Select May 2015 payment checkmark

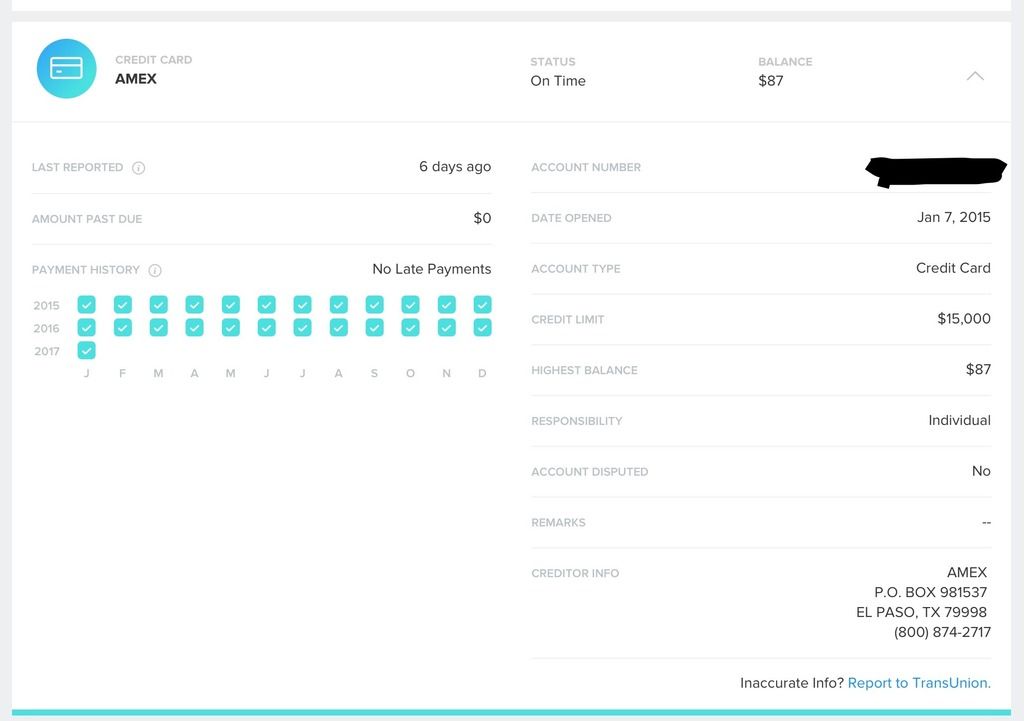(231, 304)
